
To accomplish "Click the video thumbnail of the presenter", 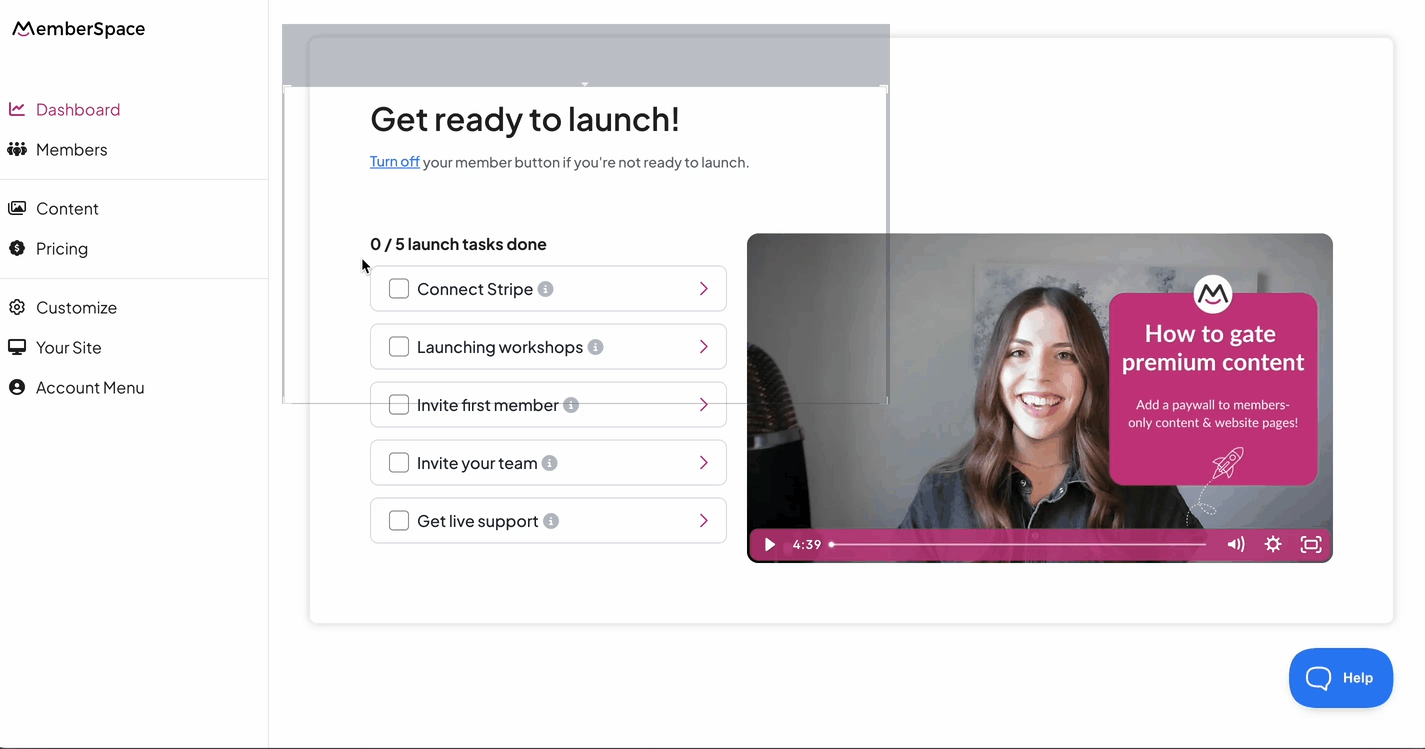I will 1039,398.
